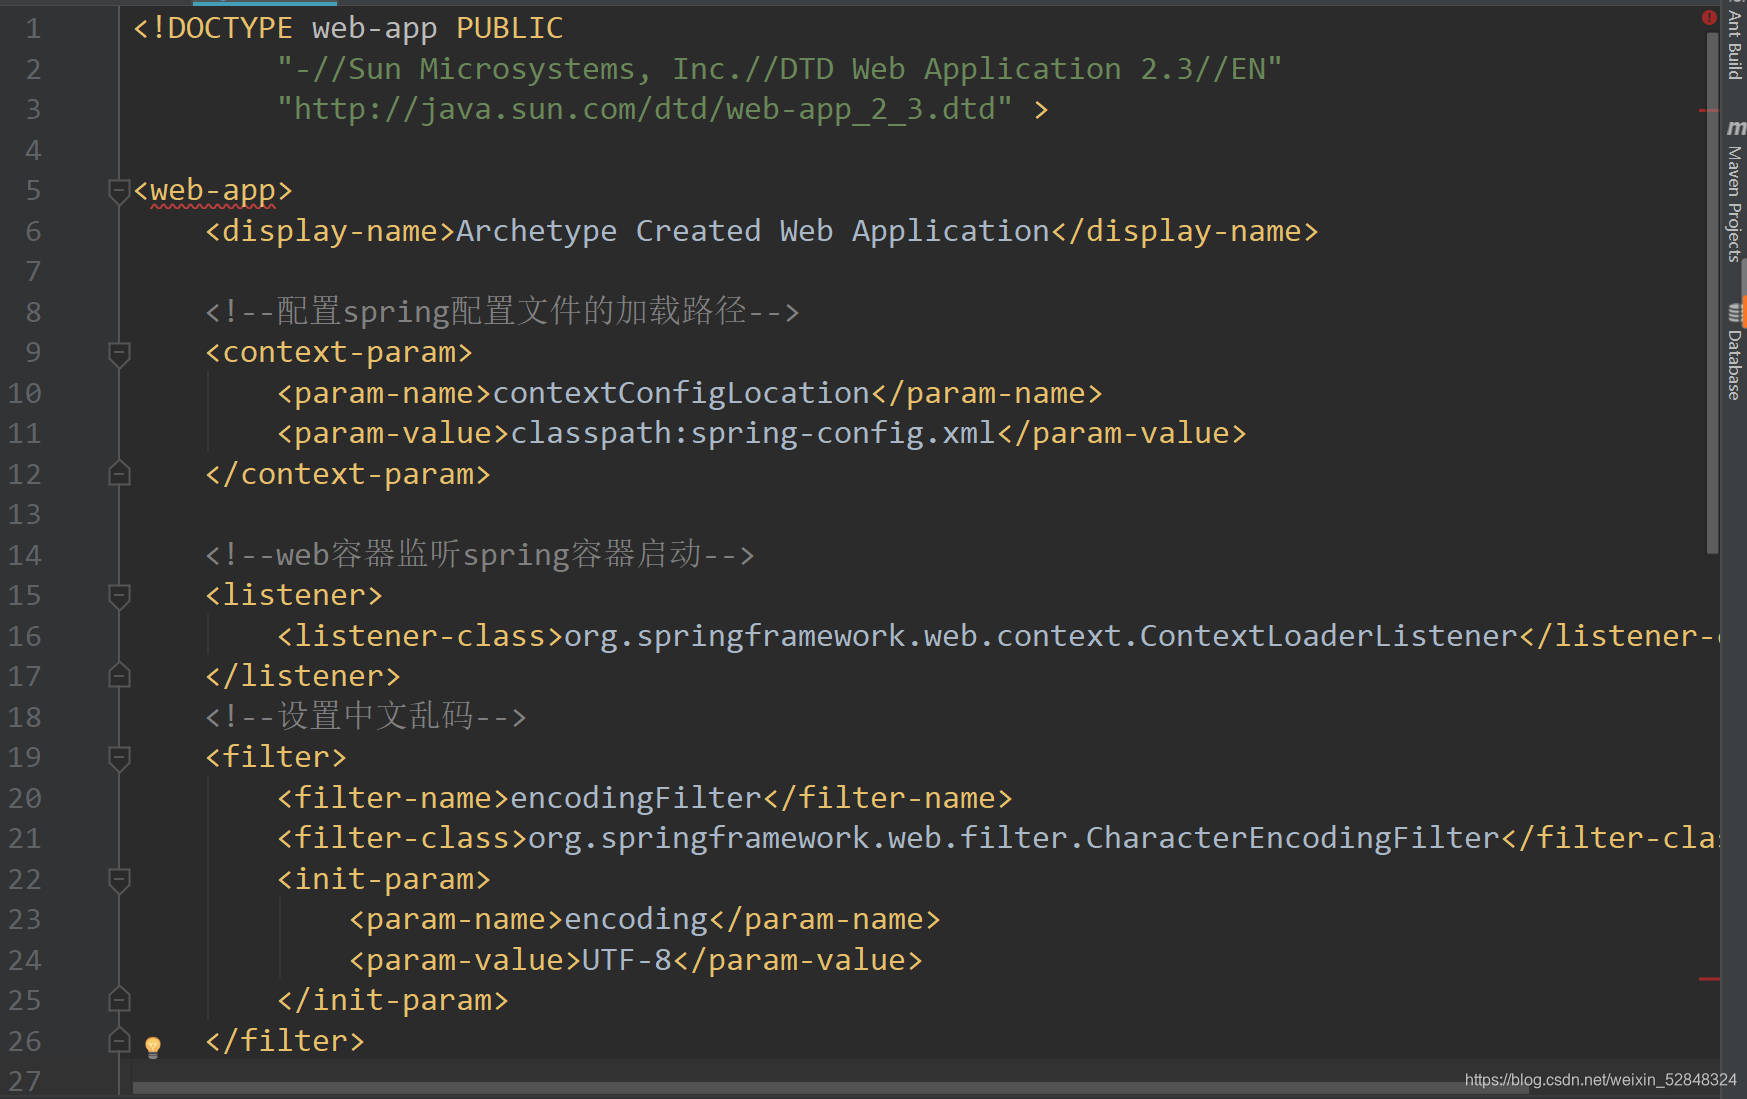Click 'UTF-8' param value

[627, 960]
